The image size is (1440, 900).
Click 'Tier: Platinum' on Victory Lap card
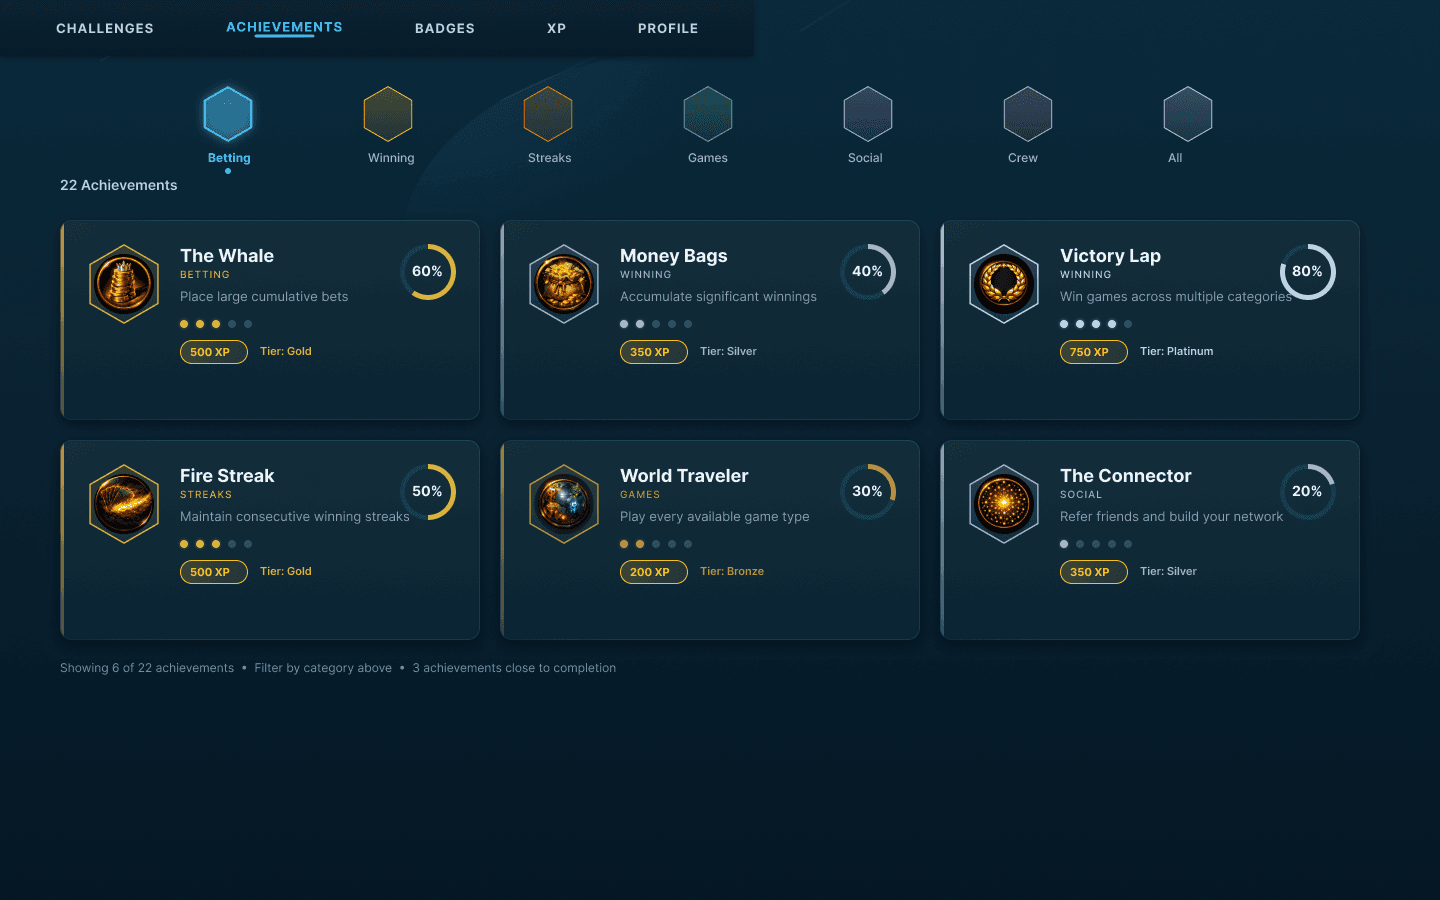click(1177, 351)
